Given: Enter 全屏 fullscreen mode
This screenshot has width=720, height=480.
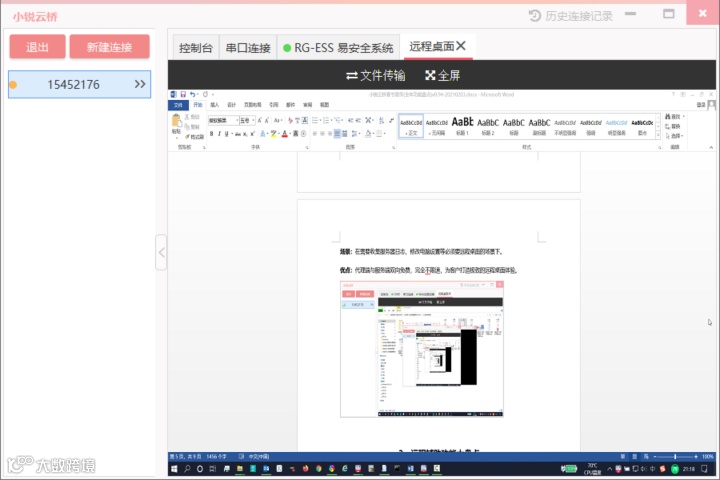Looking at the screenshot, I should point(443,75).
